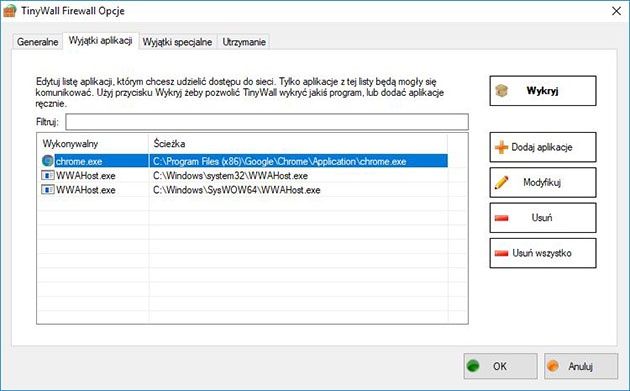
Task: Select WWAHost.exe name in SysWOW64 row
Action: click(86, 190)
